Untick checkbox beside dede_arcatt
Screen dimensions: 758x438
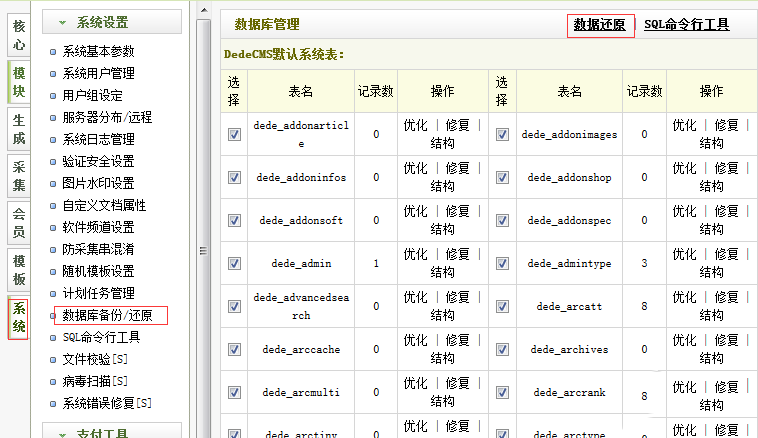(503, 306)
